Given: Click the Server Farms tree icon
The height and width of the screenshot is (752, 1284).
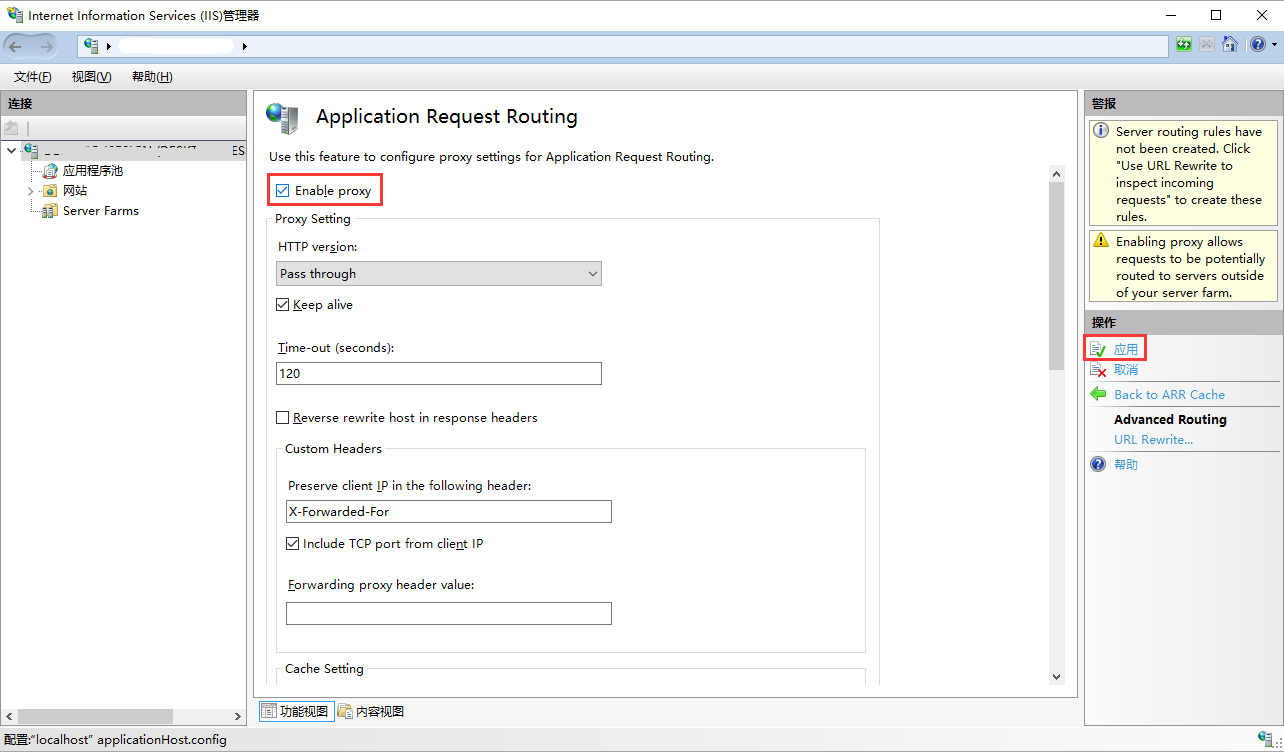Looking at the screenshot, I should (51, 211).
